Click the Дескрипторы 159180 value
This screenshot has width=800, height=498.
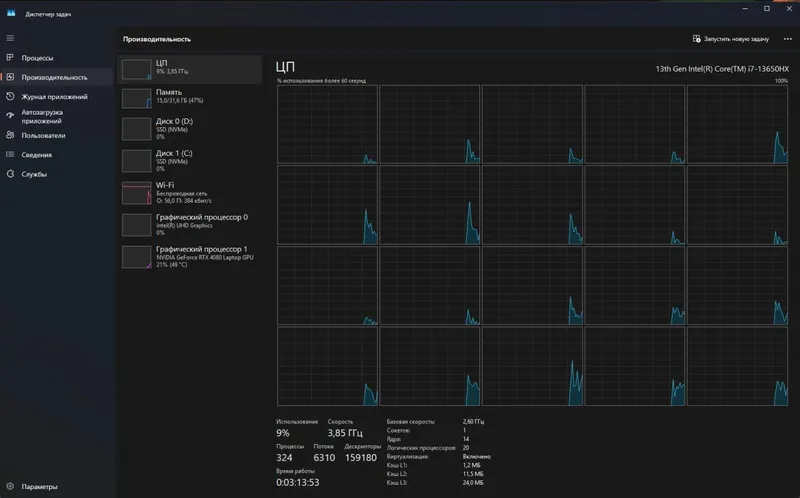(x=361, y=458)
